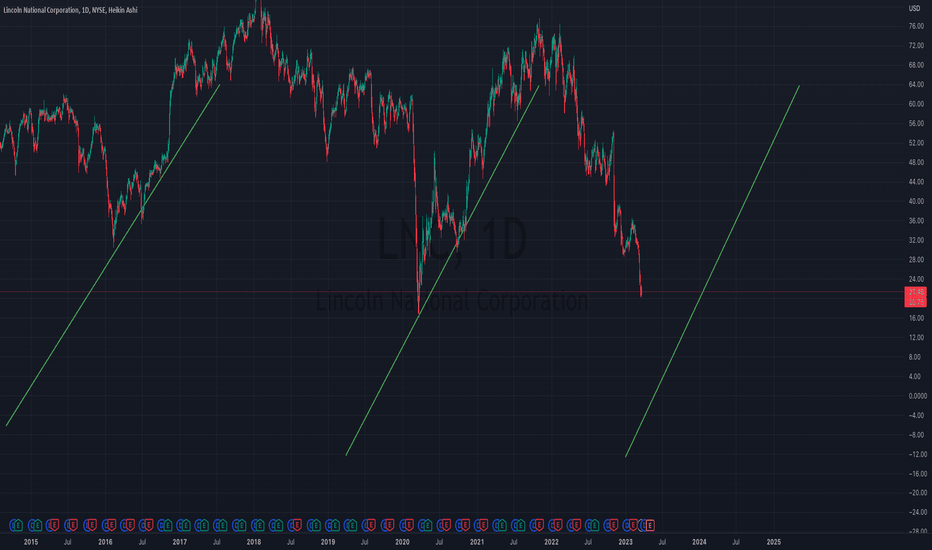Open the earnings marker above the 2015 label
Screen dimensions: 932x550
(37, 525)
